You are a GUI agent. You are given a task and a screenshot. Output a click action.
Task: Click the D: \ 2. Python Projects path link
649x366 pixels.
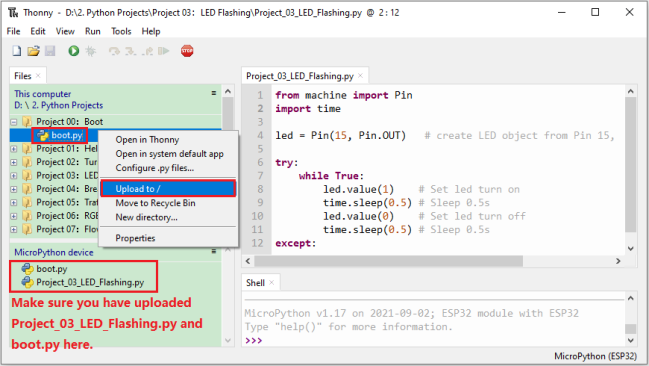click(58, 105)
